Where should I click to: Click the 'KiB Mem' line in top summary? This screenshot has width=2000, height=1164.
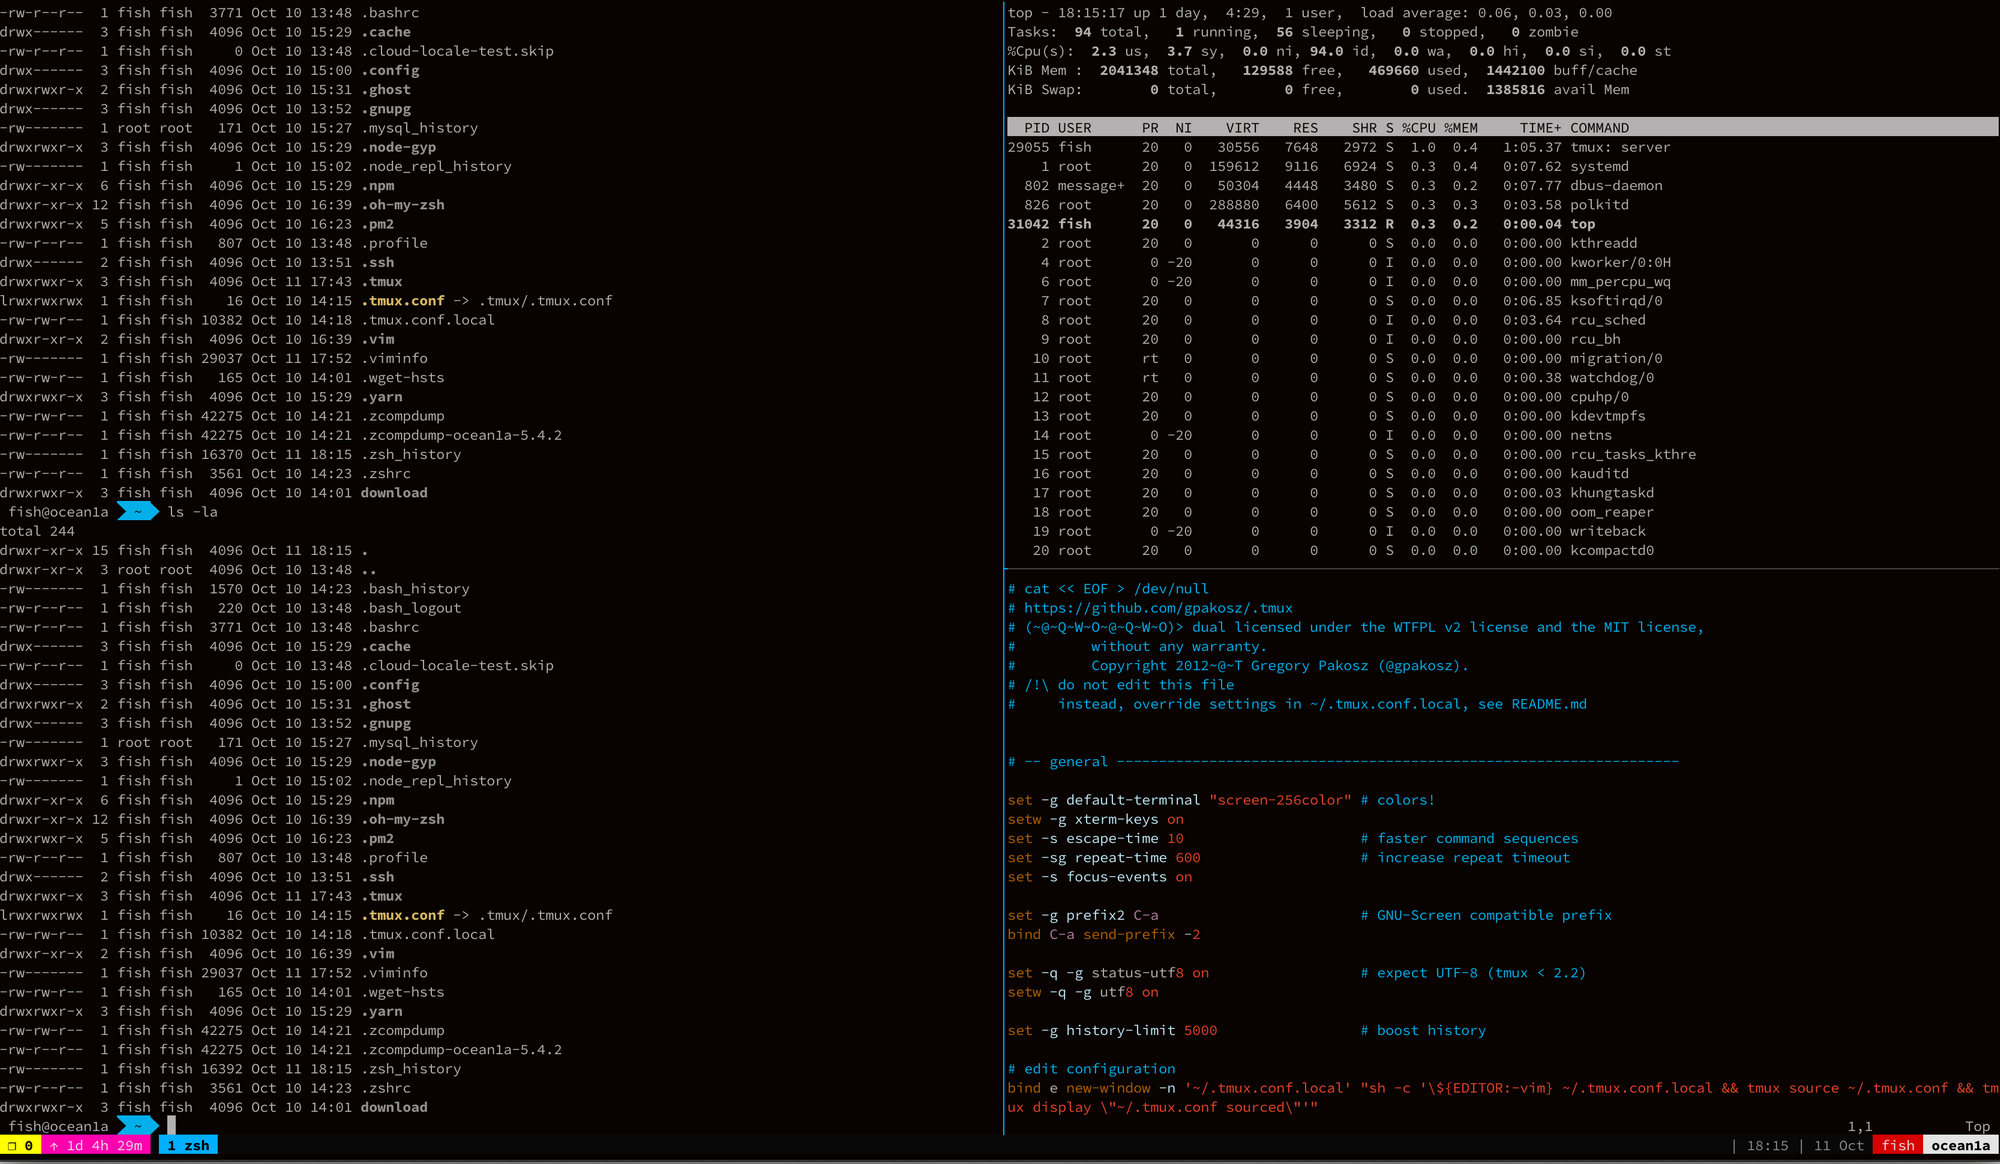tap(1322, 70)
